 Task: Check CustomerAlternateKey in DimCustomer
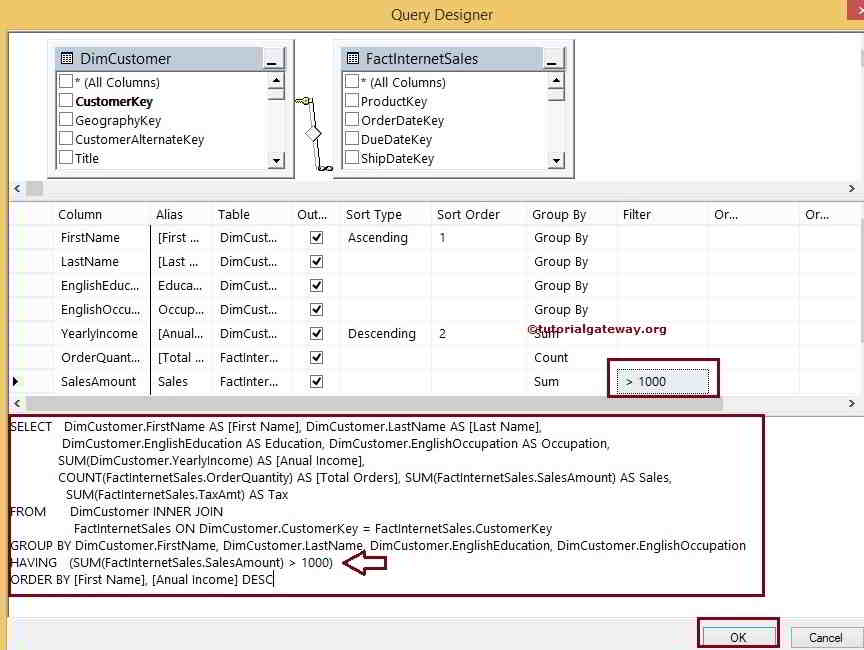(x=66, y=138)
